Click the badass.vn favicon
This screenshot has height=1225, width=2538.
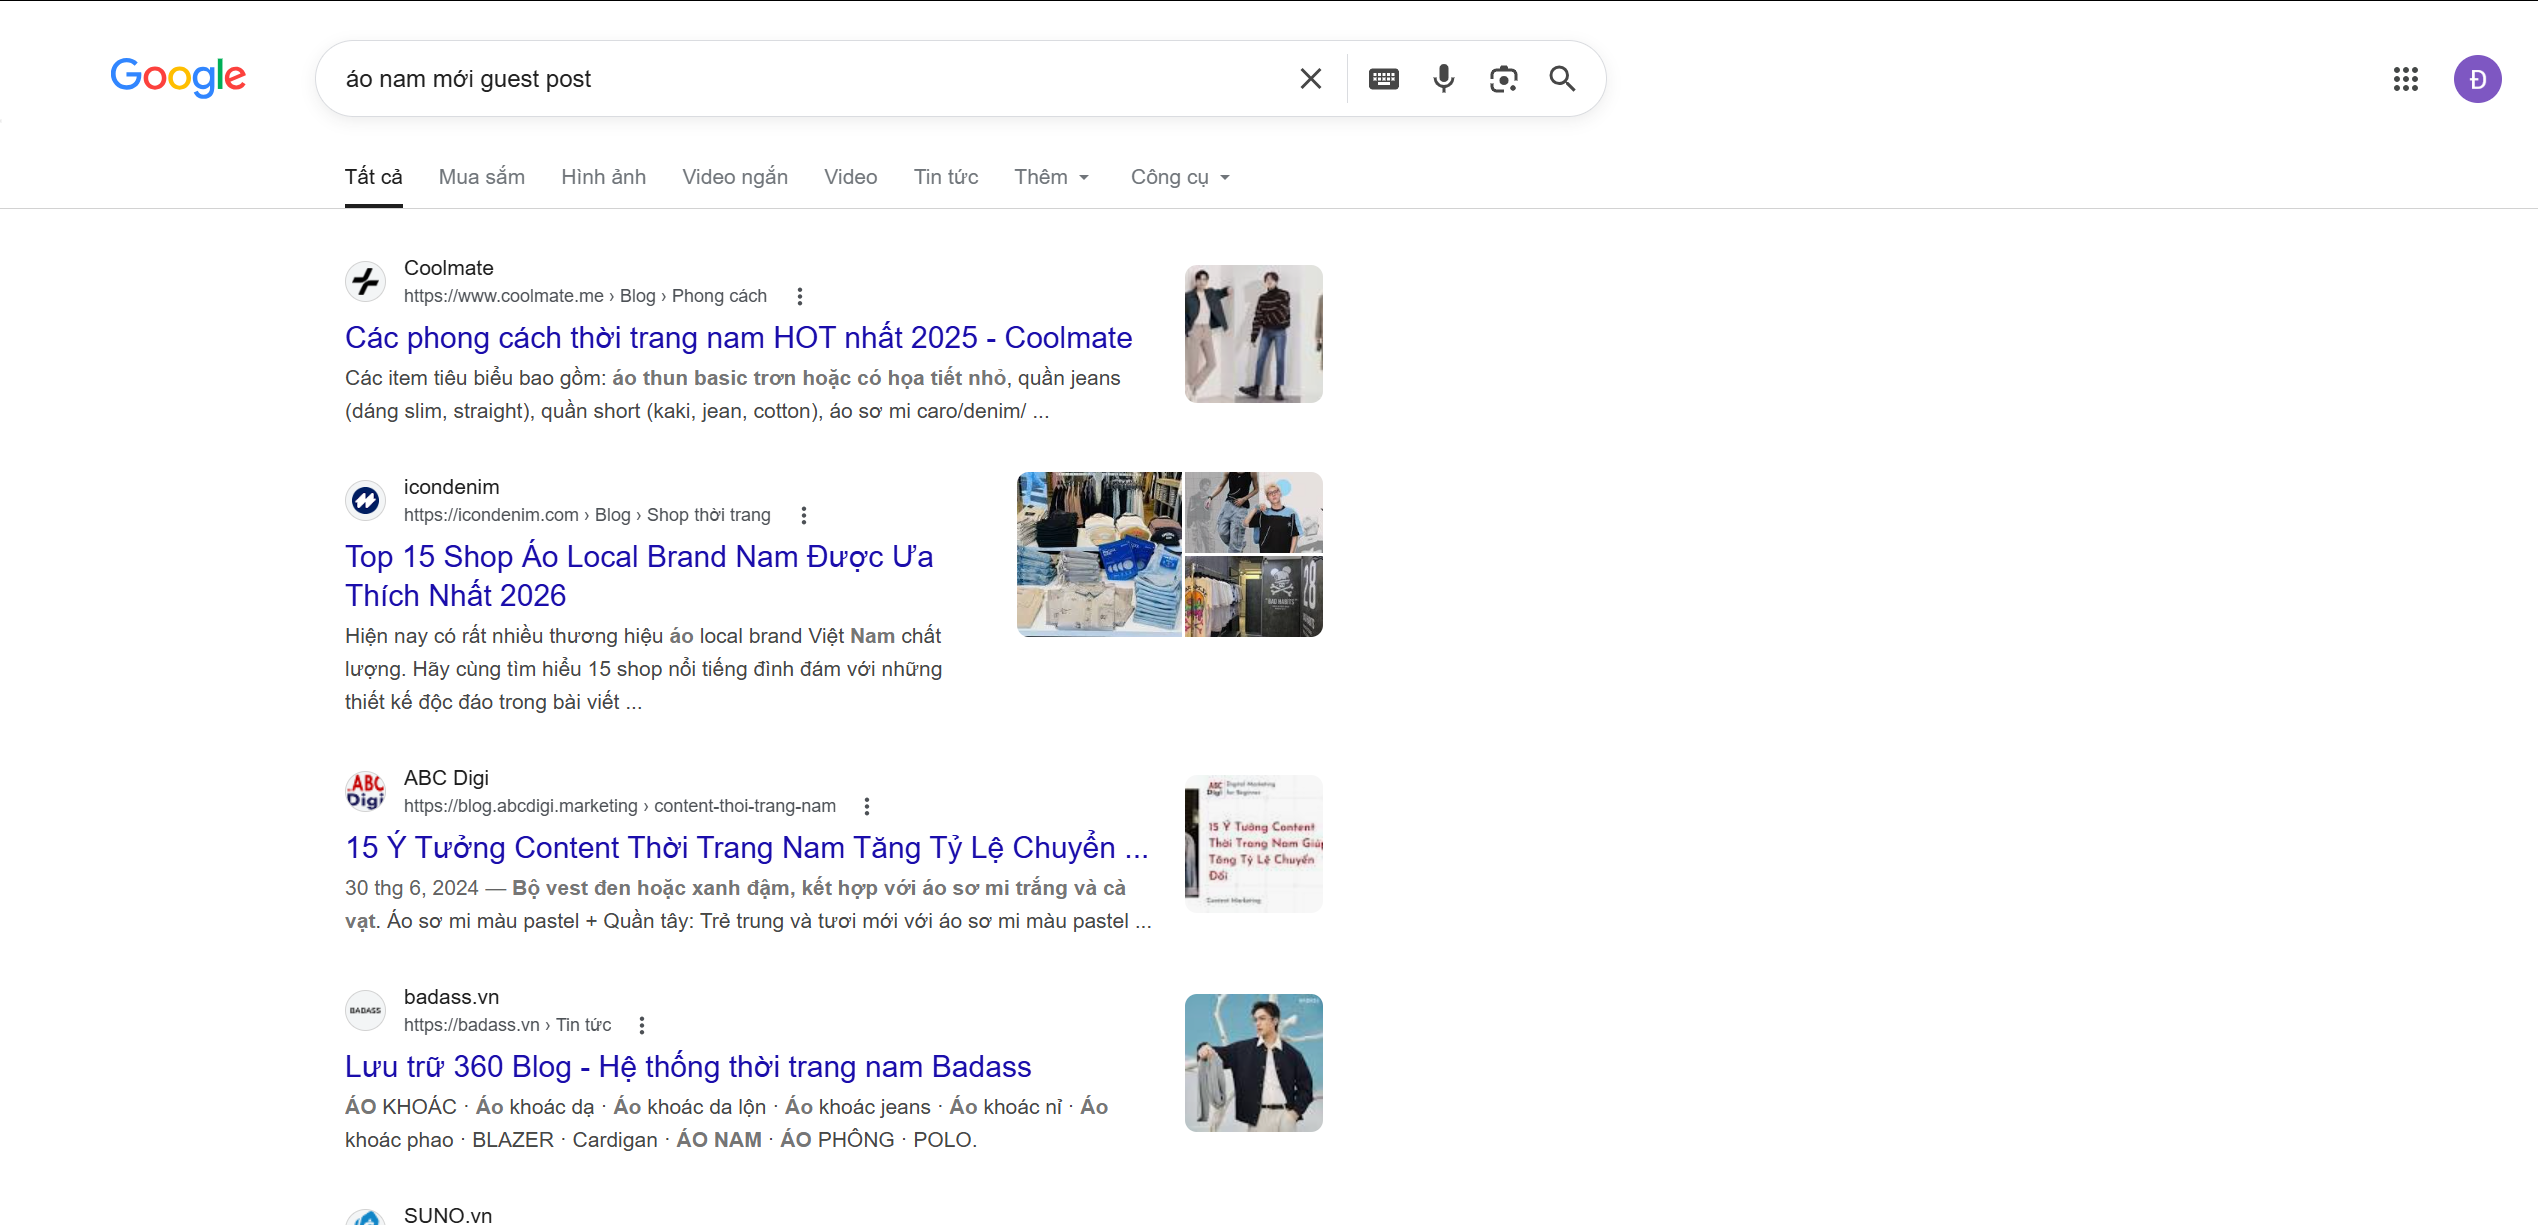coord(366,1011)
